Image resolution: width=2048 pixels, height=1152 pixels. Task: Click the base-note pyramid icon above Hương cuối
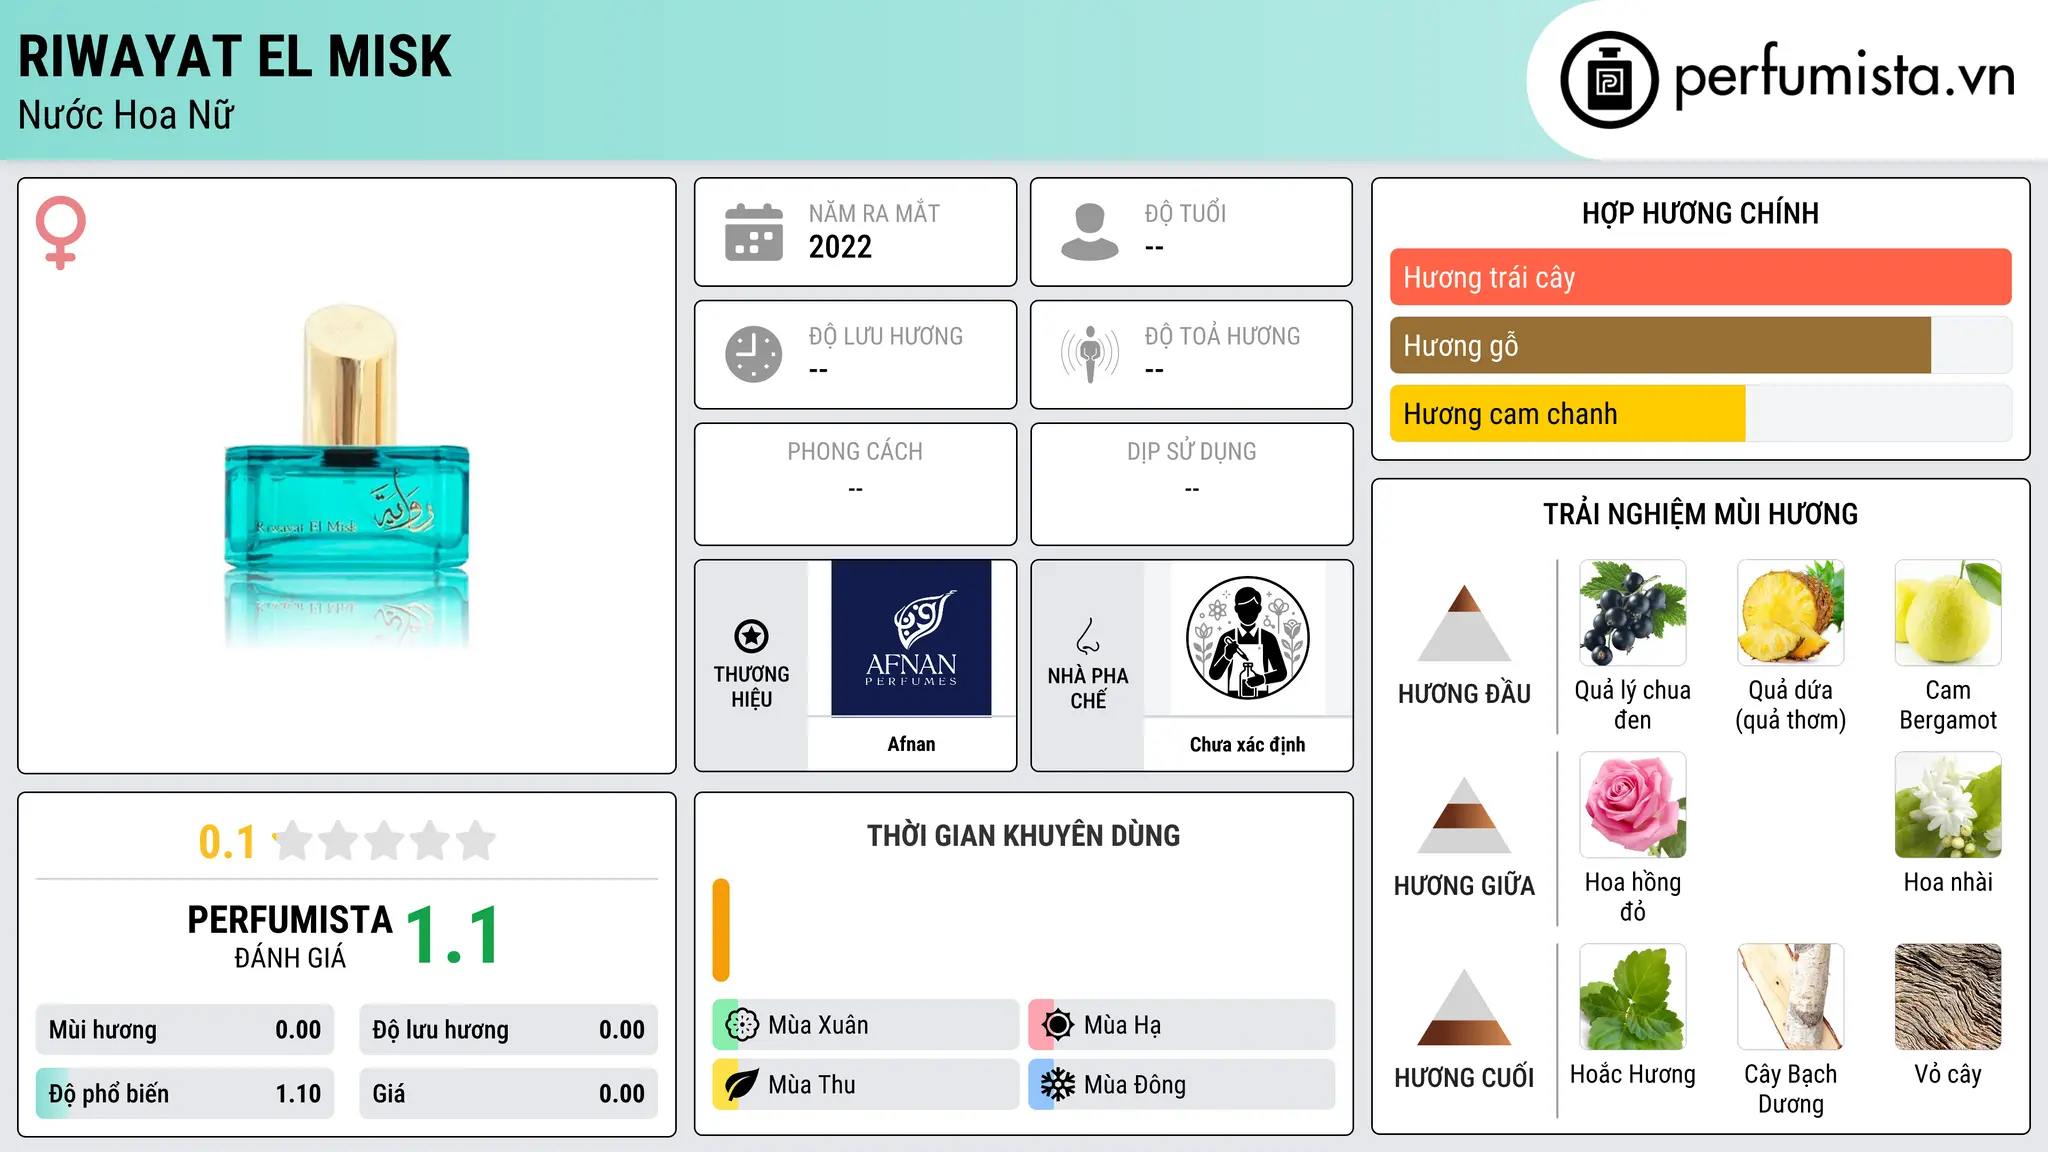coord(1464,1007)
